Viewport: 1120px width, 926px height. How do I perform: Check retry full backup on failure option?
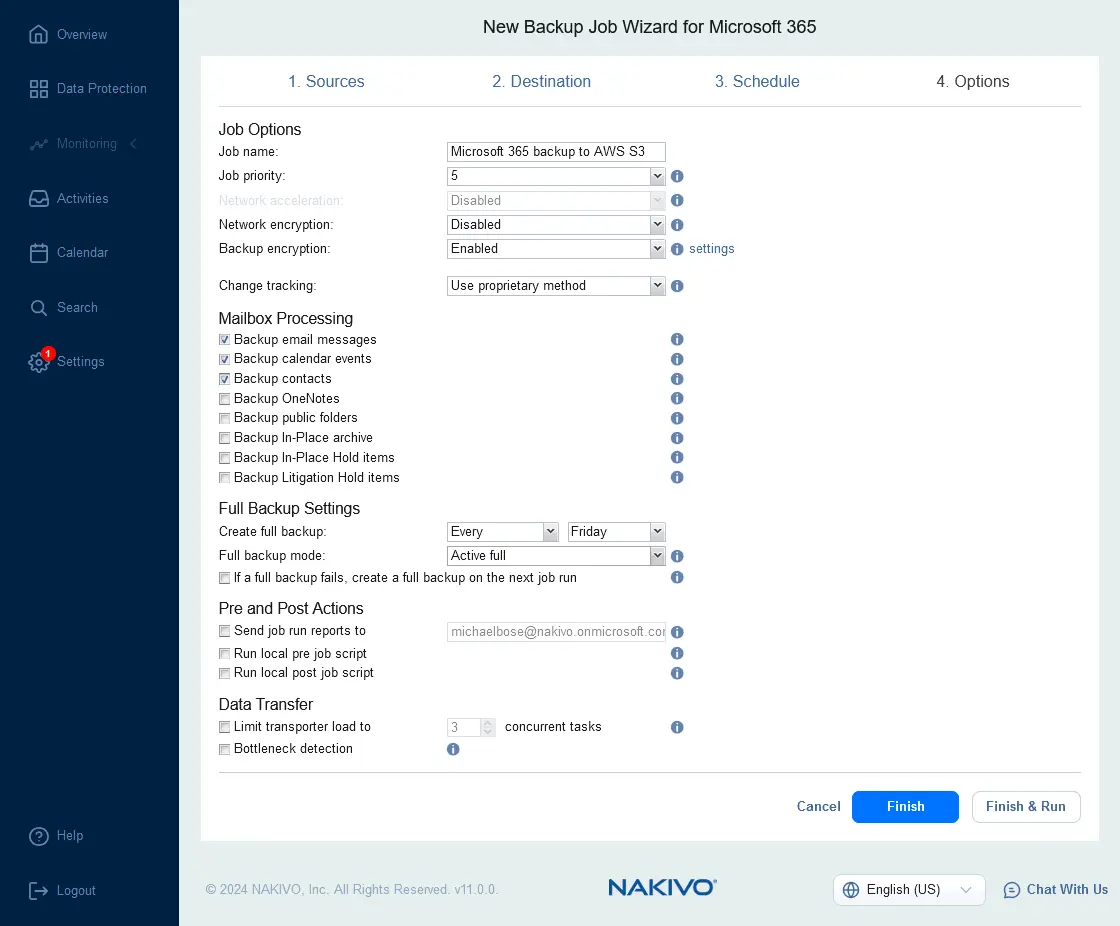tap(224, 578)
